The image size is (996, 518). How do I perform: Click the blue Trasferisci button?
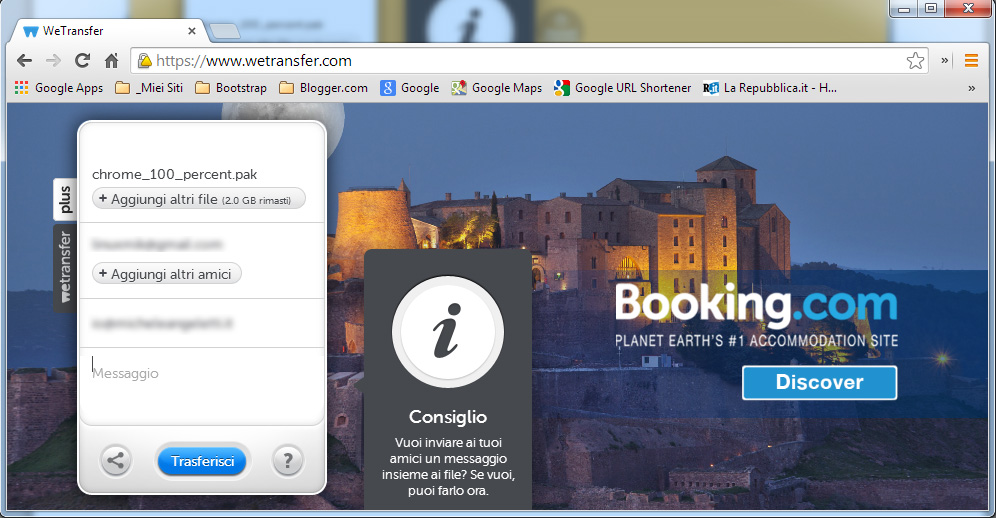(x=203, y=461)
